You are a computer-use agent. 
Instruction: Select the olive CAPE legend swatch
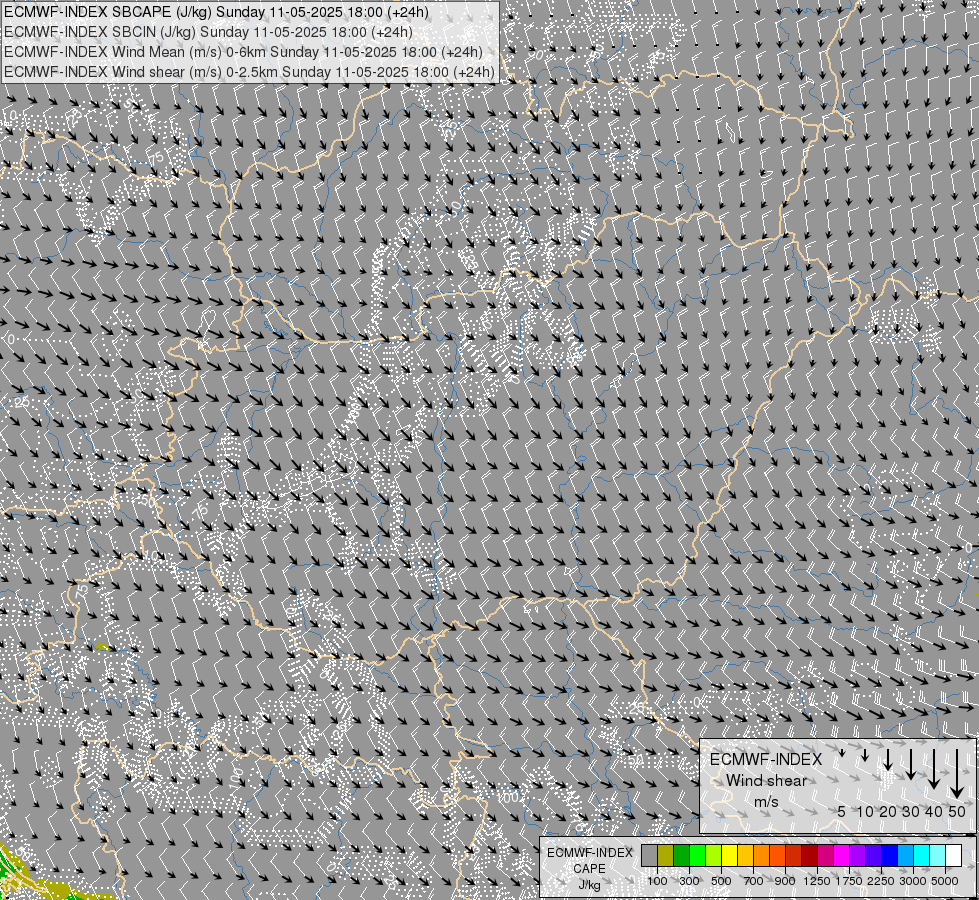(666, 855)
